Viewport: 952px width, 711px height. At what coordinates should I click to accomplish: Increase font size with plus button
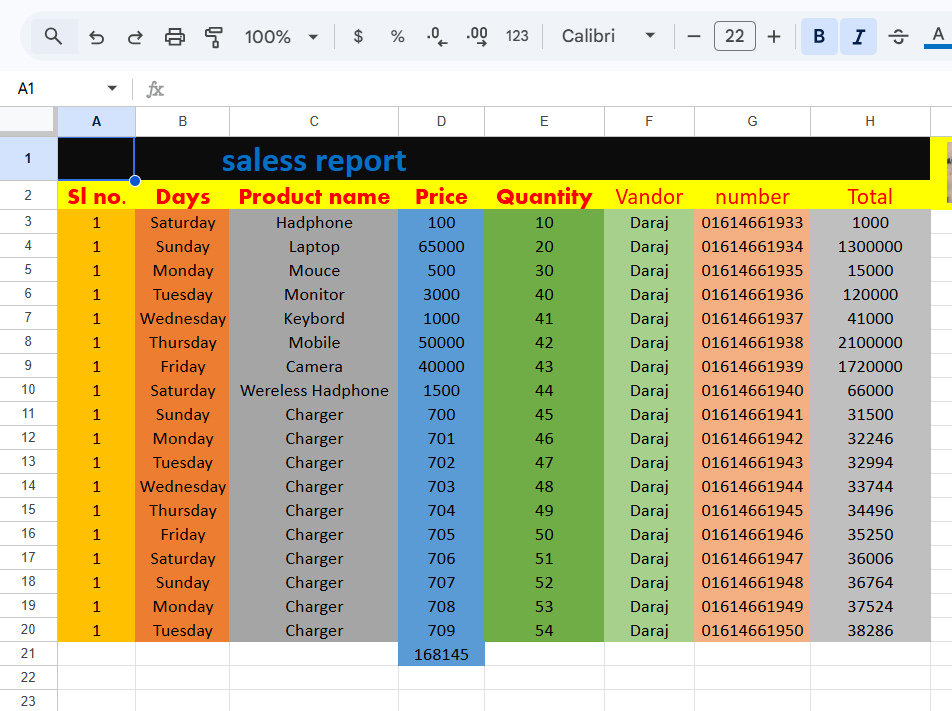click(x=774, y=37)
